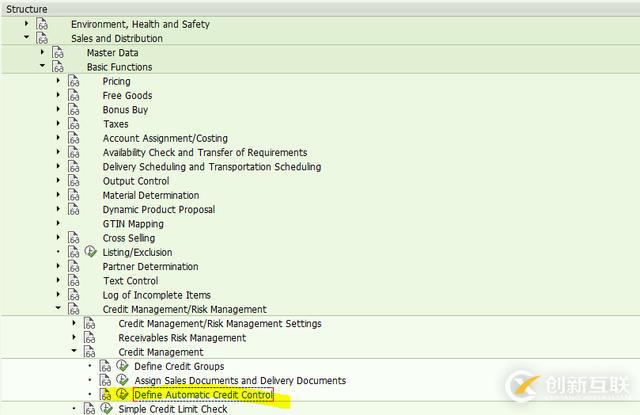Select Availability Check and Transfer of Requirements
This screenshot has width=640, height=415.
tap(204, 153)
